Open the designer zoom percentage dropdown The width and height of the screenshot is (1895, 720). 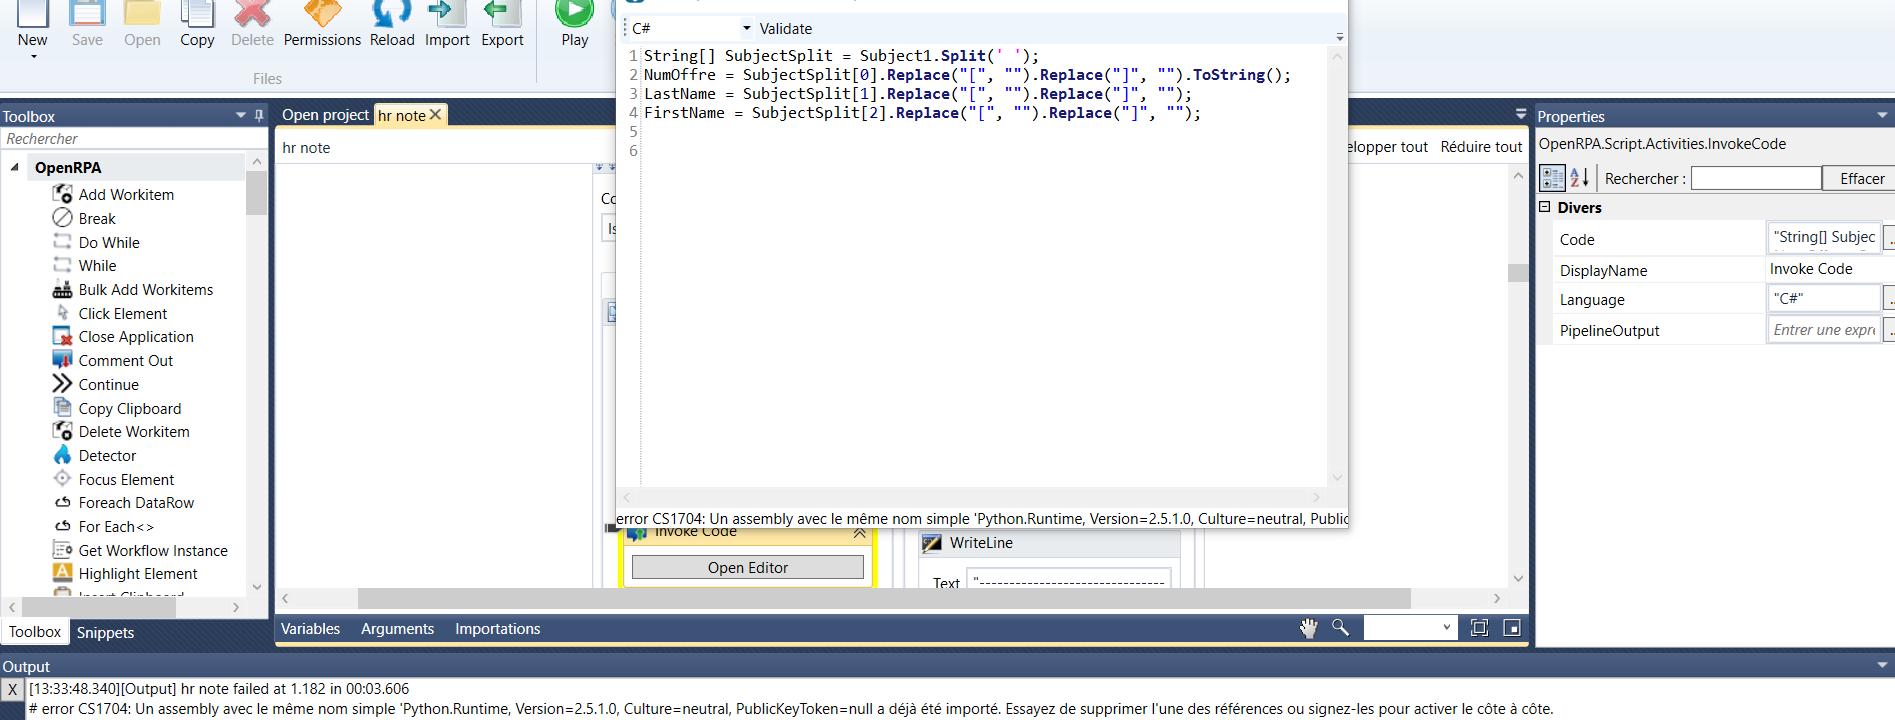pyautogui.click(x=1446, y=628)
